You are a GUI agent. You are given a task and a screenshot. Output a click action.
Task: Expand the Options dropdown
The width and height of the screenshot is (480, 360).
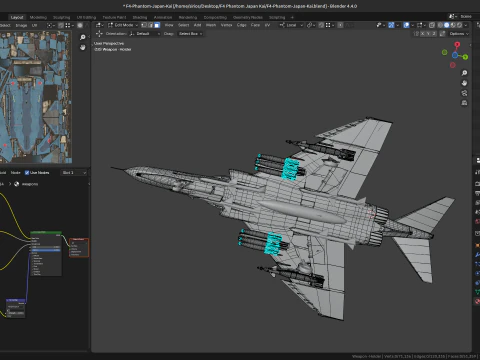tap(459, 34)
